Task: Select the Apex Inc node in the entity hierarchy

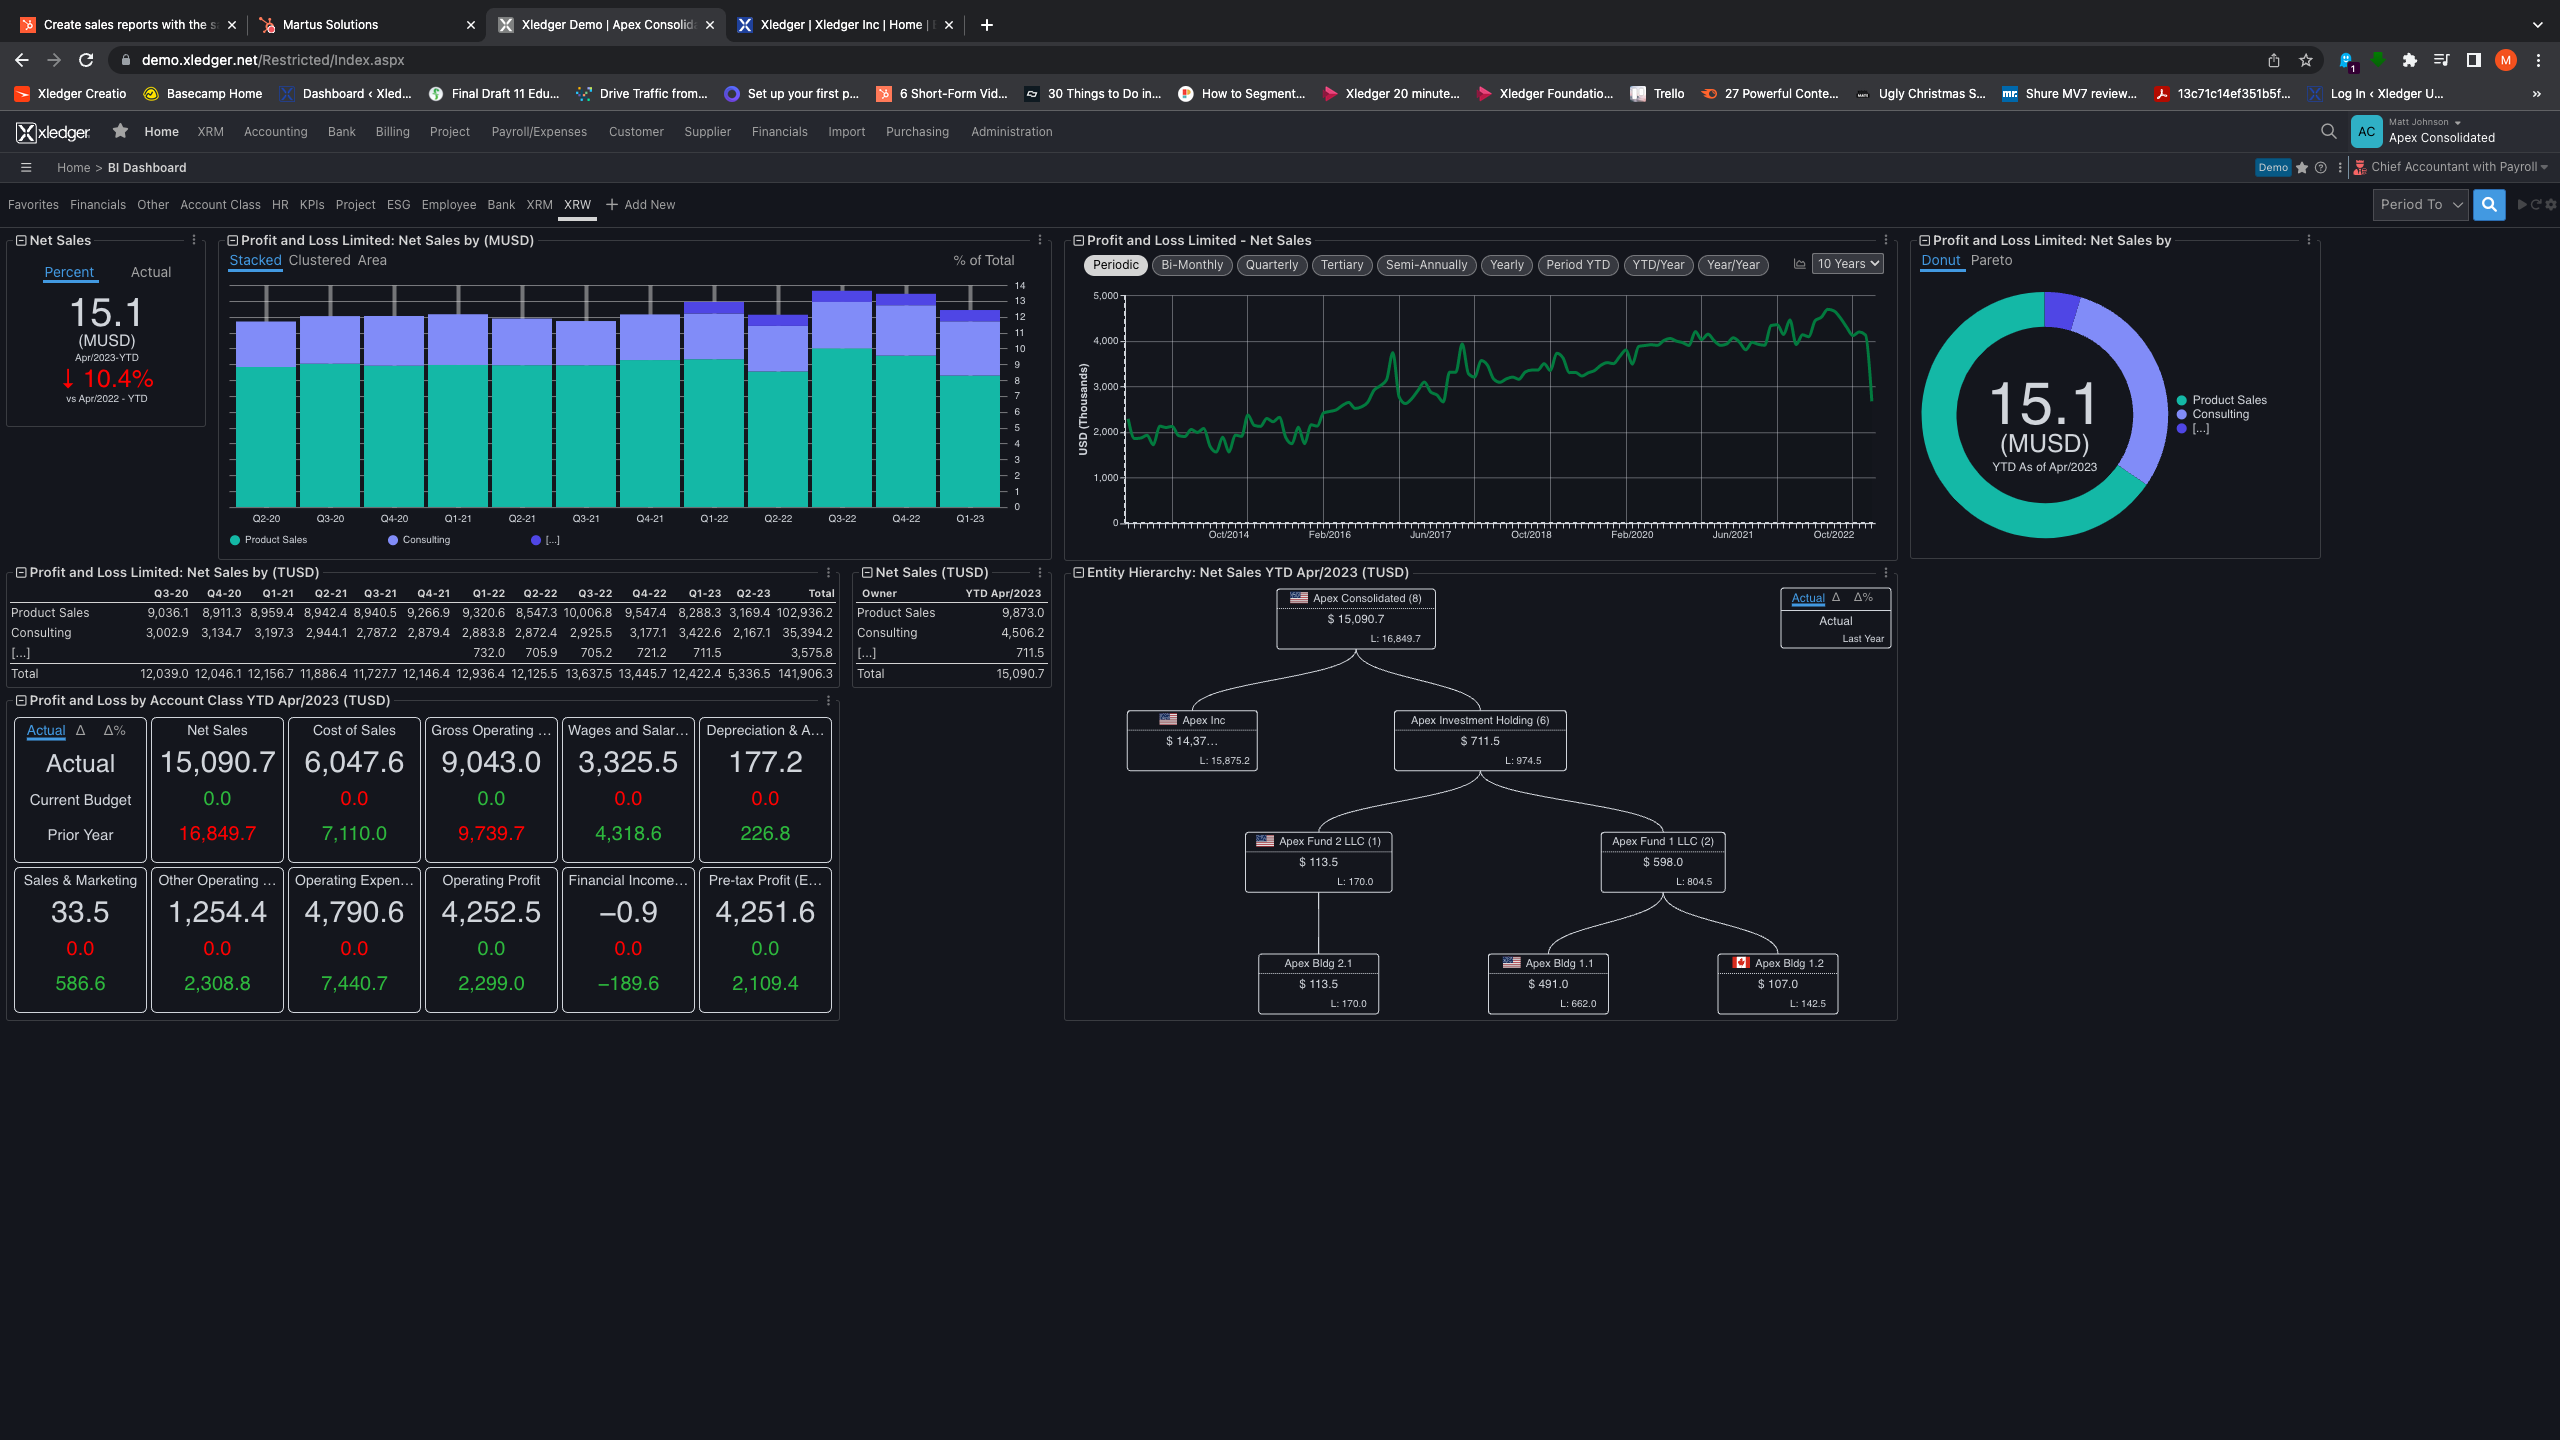Action: pyautogui.click(x=1192, y=740)
